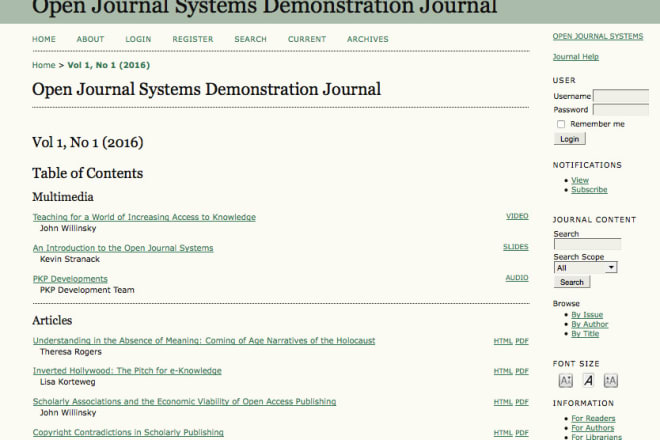Image resolution: width=660 pixels, height=440 pixels.
Task: Open the For Readers information link
Action: pos(593,419)
